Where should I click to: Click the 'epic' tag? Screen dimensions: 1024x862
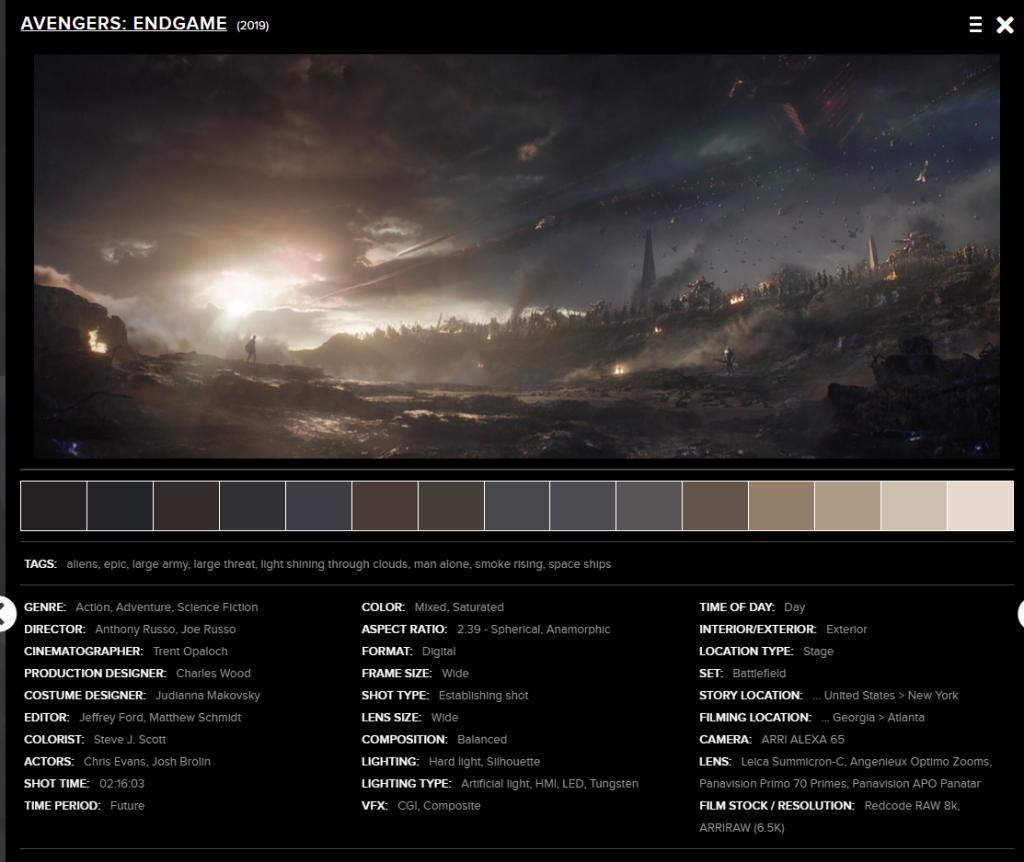point(115,564)
